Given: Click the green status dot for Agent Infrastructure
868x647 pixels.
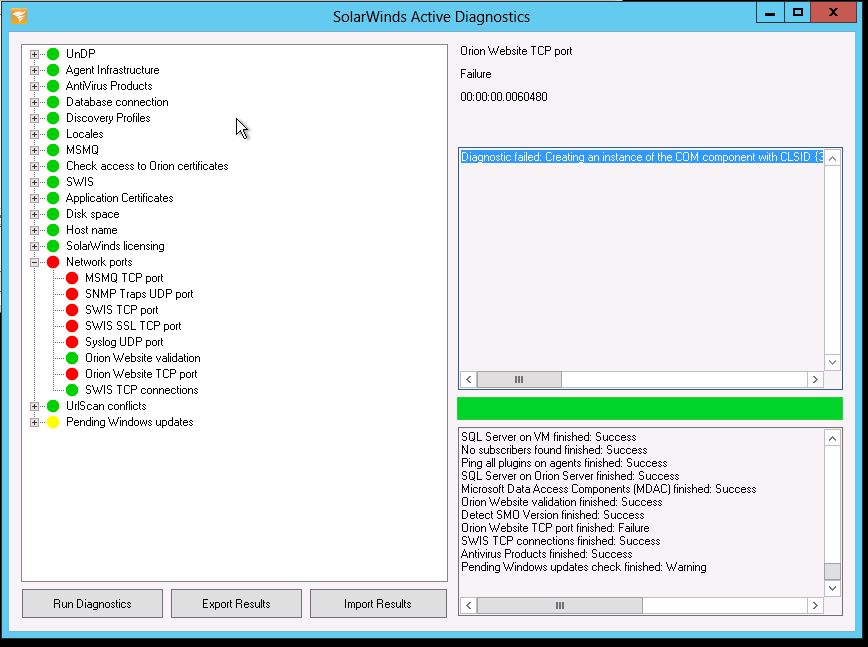Looking at the screenshot, I should tap(53, 70).
